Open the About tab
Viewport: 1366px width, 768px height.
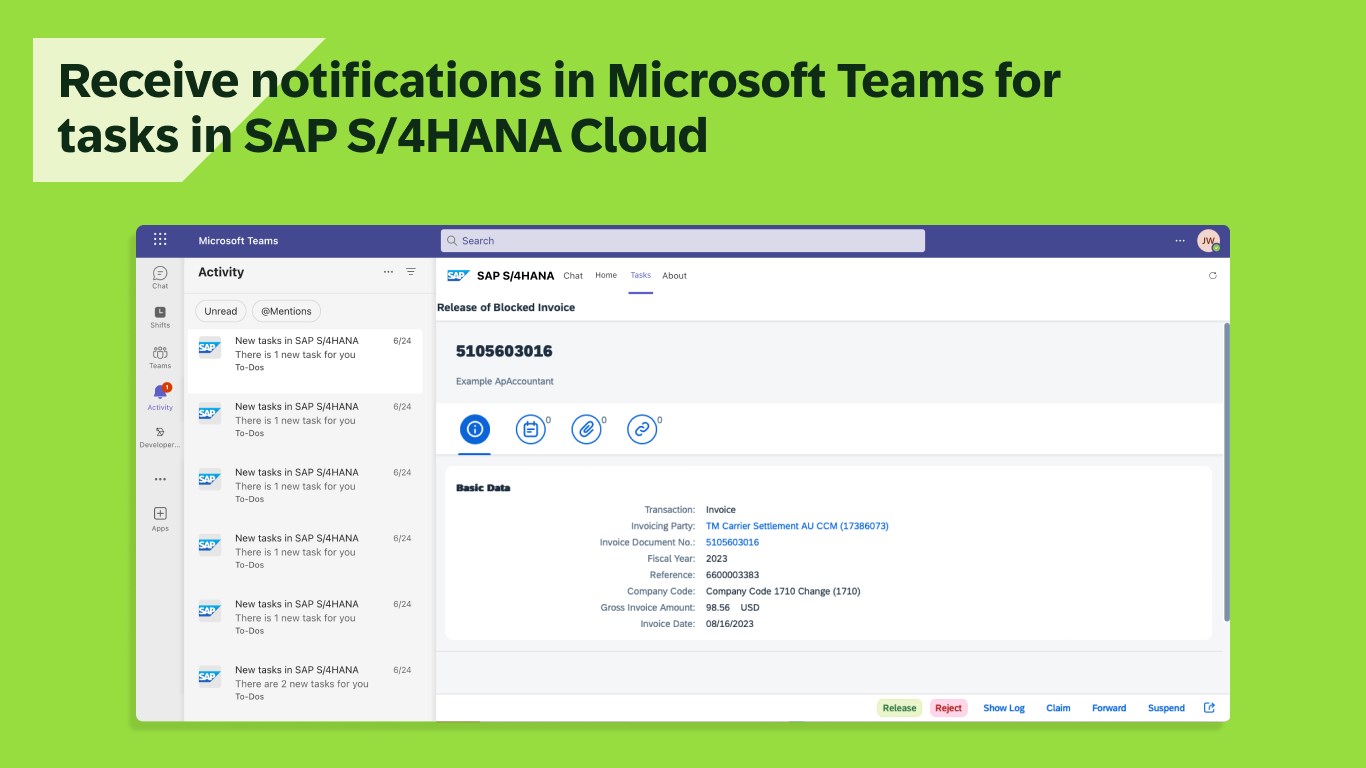675,276
